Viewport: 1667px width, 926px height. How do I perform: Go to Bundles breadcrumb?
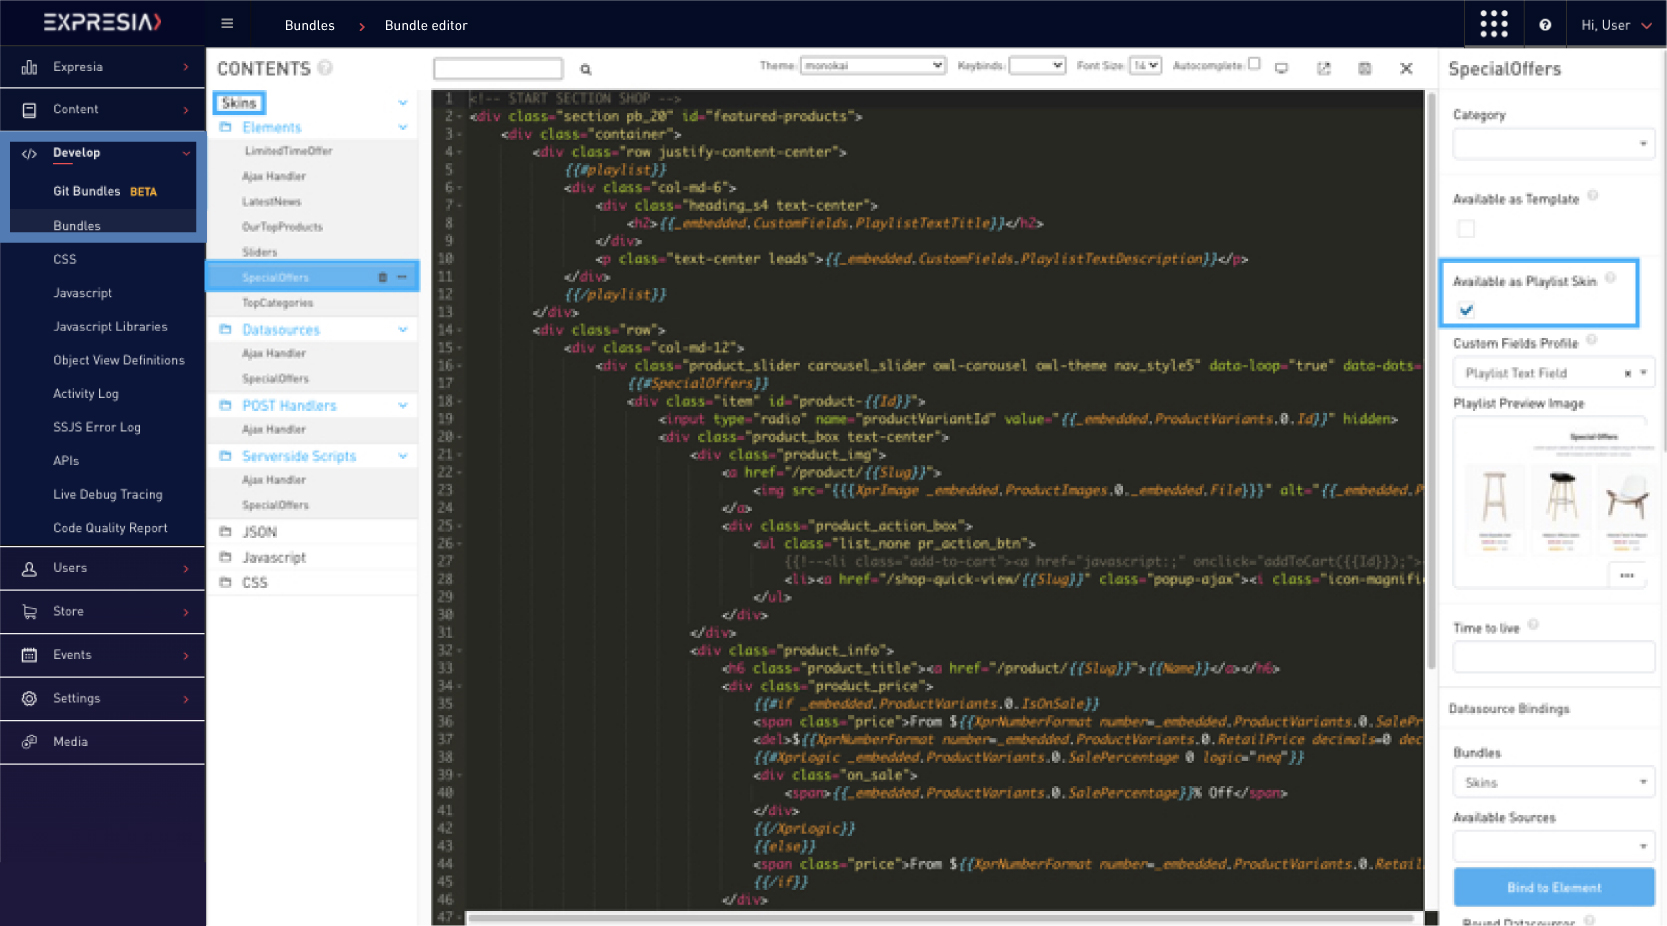click(x=309, y=25)
